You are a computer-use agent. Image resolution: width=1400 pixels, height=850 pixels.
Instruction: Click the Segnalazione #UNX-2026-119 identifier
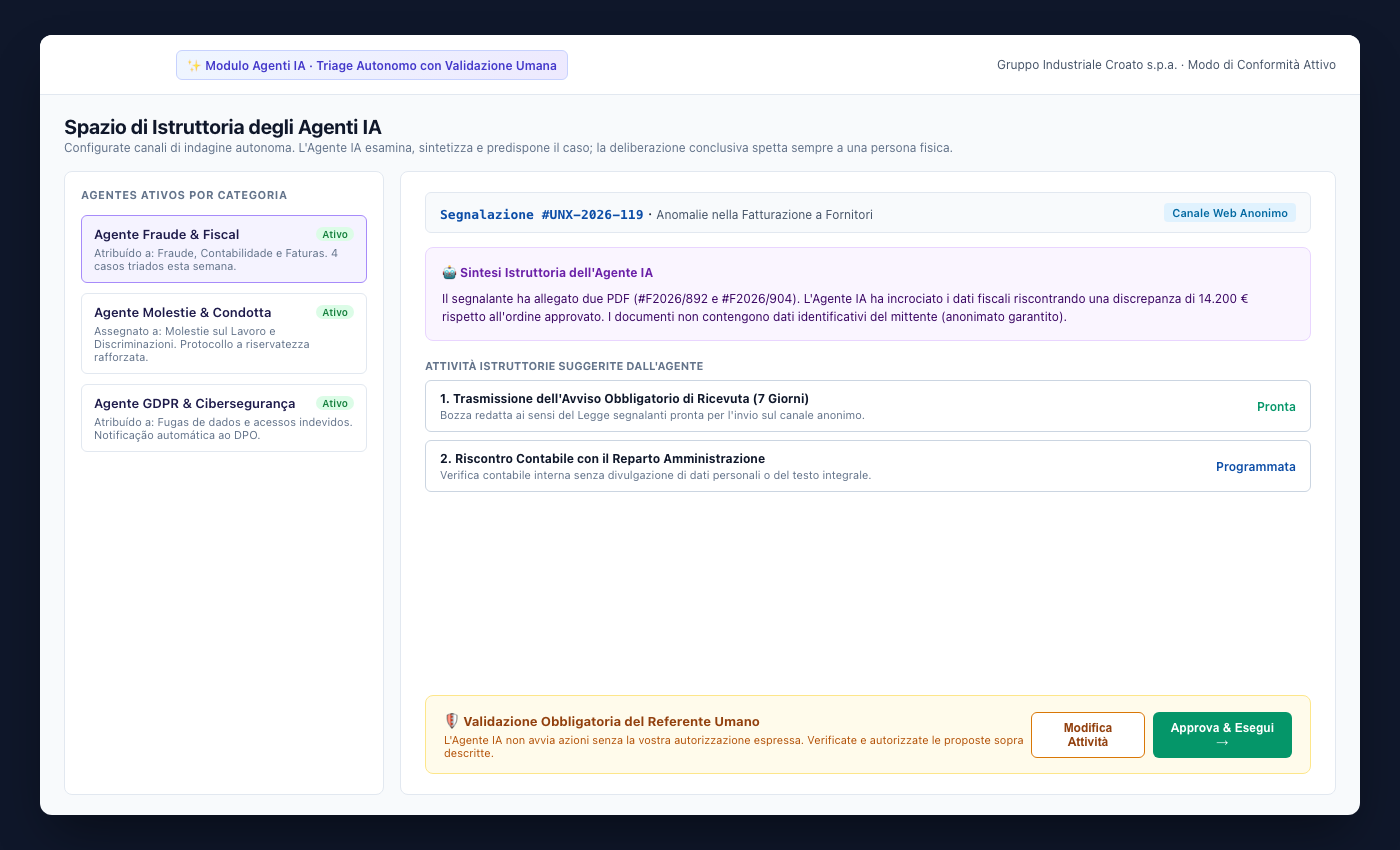(x=542, y=214)
